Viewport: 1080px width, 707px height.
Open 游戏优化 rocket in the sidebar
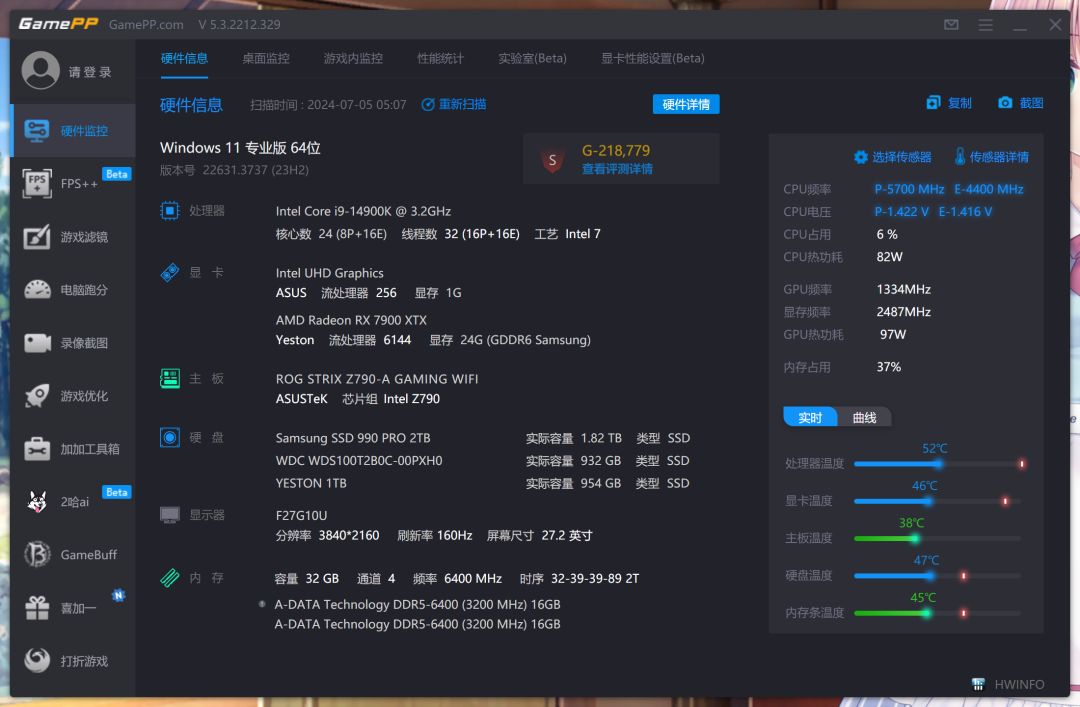pos(72,396)
